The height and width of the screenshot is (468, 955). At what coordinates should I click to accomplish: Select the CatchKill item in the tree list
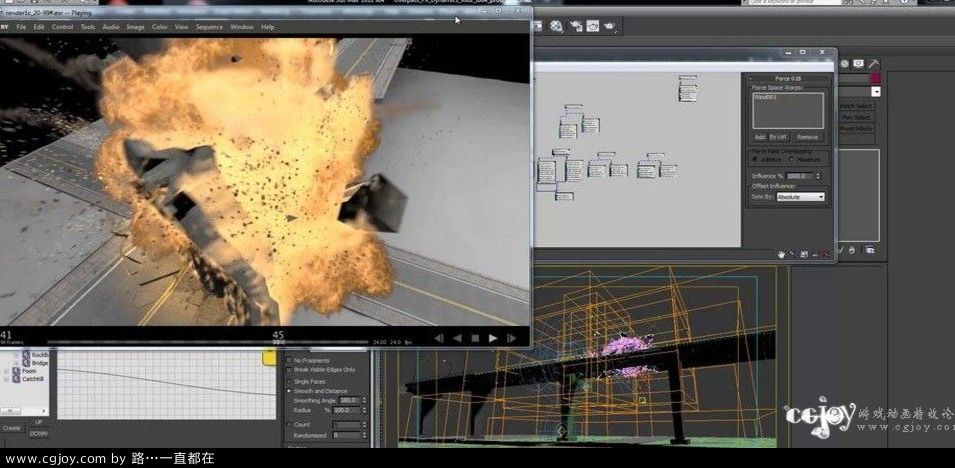[33, 379]
